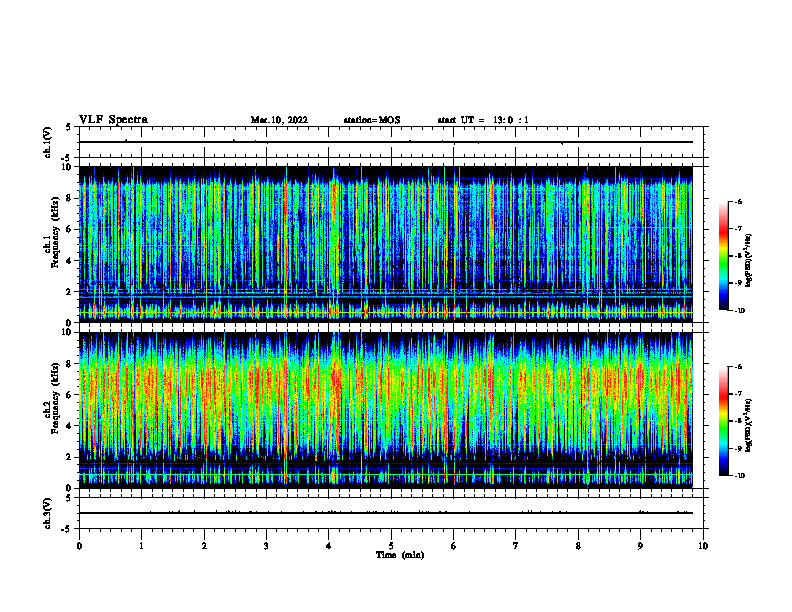
Task: Click the ch.3 voltage waveform trace
Action: tap(385, 513)
